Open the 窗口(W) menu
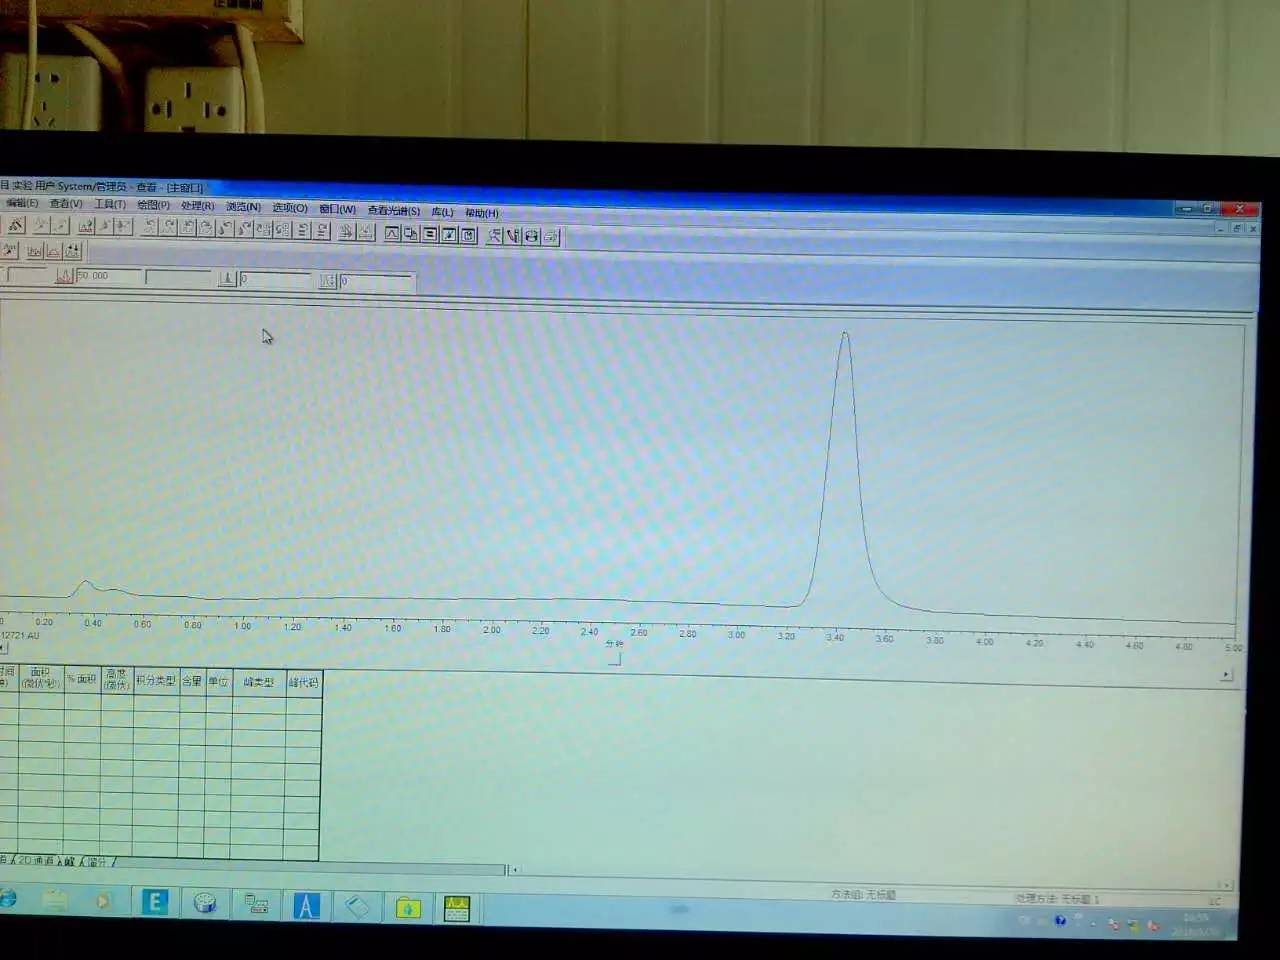Screen dimensions: 1280x960 tap(337, 209)
